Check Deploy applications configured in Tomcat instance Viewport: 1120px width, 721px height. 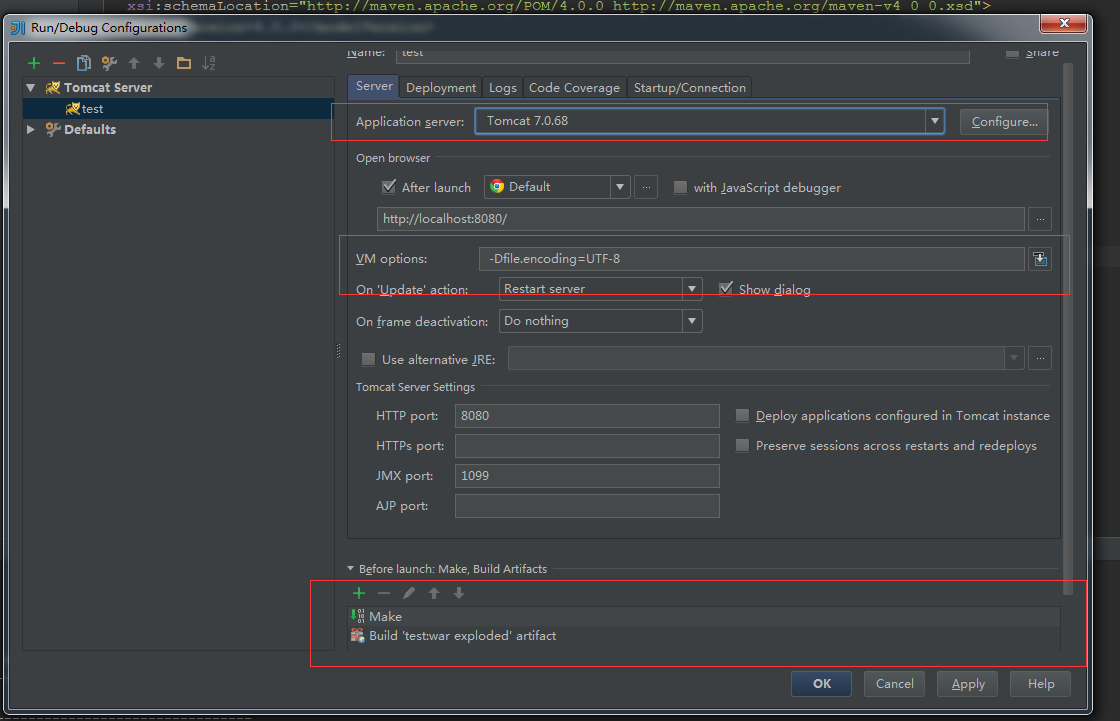click(742, 415)
